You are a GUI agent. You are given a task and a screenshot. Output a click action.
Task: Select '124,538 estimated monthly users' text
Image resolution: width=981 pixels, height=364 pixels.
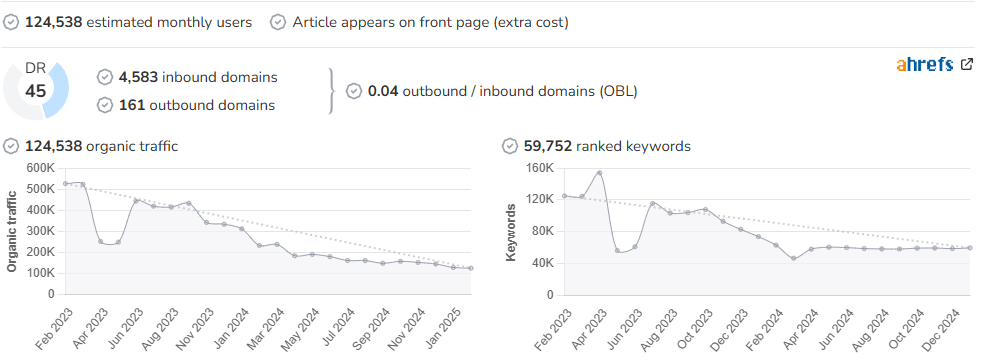point(138,23)
